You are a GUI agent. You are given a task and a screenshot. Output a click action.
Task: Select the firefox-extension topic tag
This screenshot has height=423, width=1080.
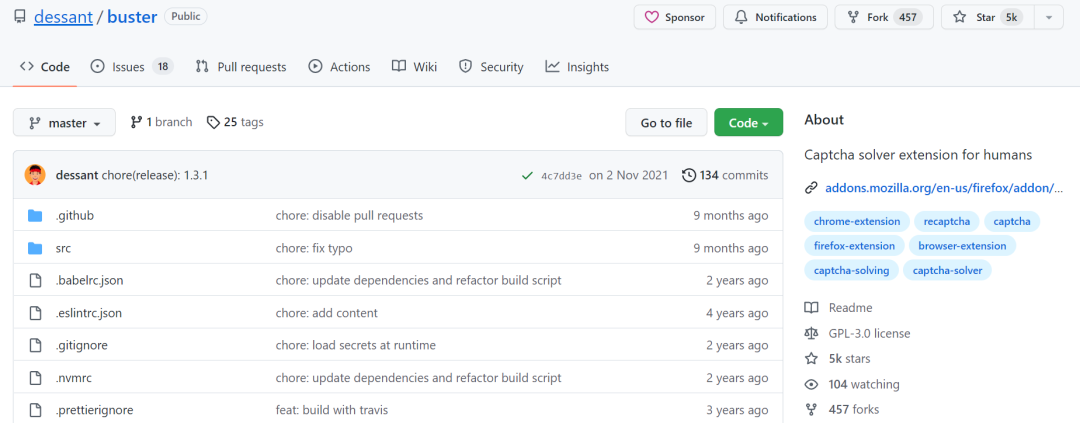coord(854,245)
